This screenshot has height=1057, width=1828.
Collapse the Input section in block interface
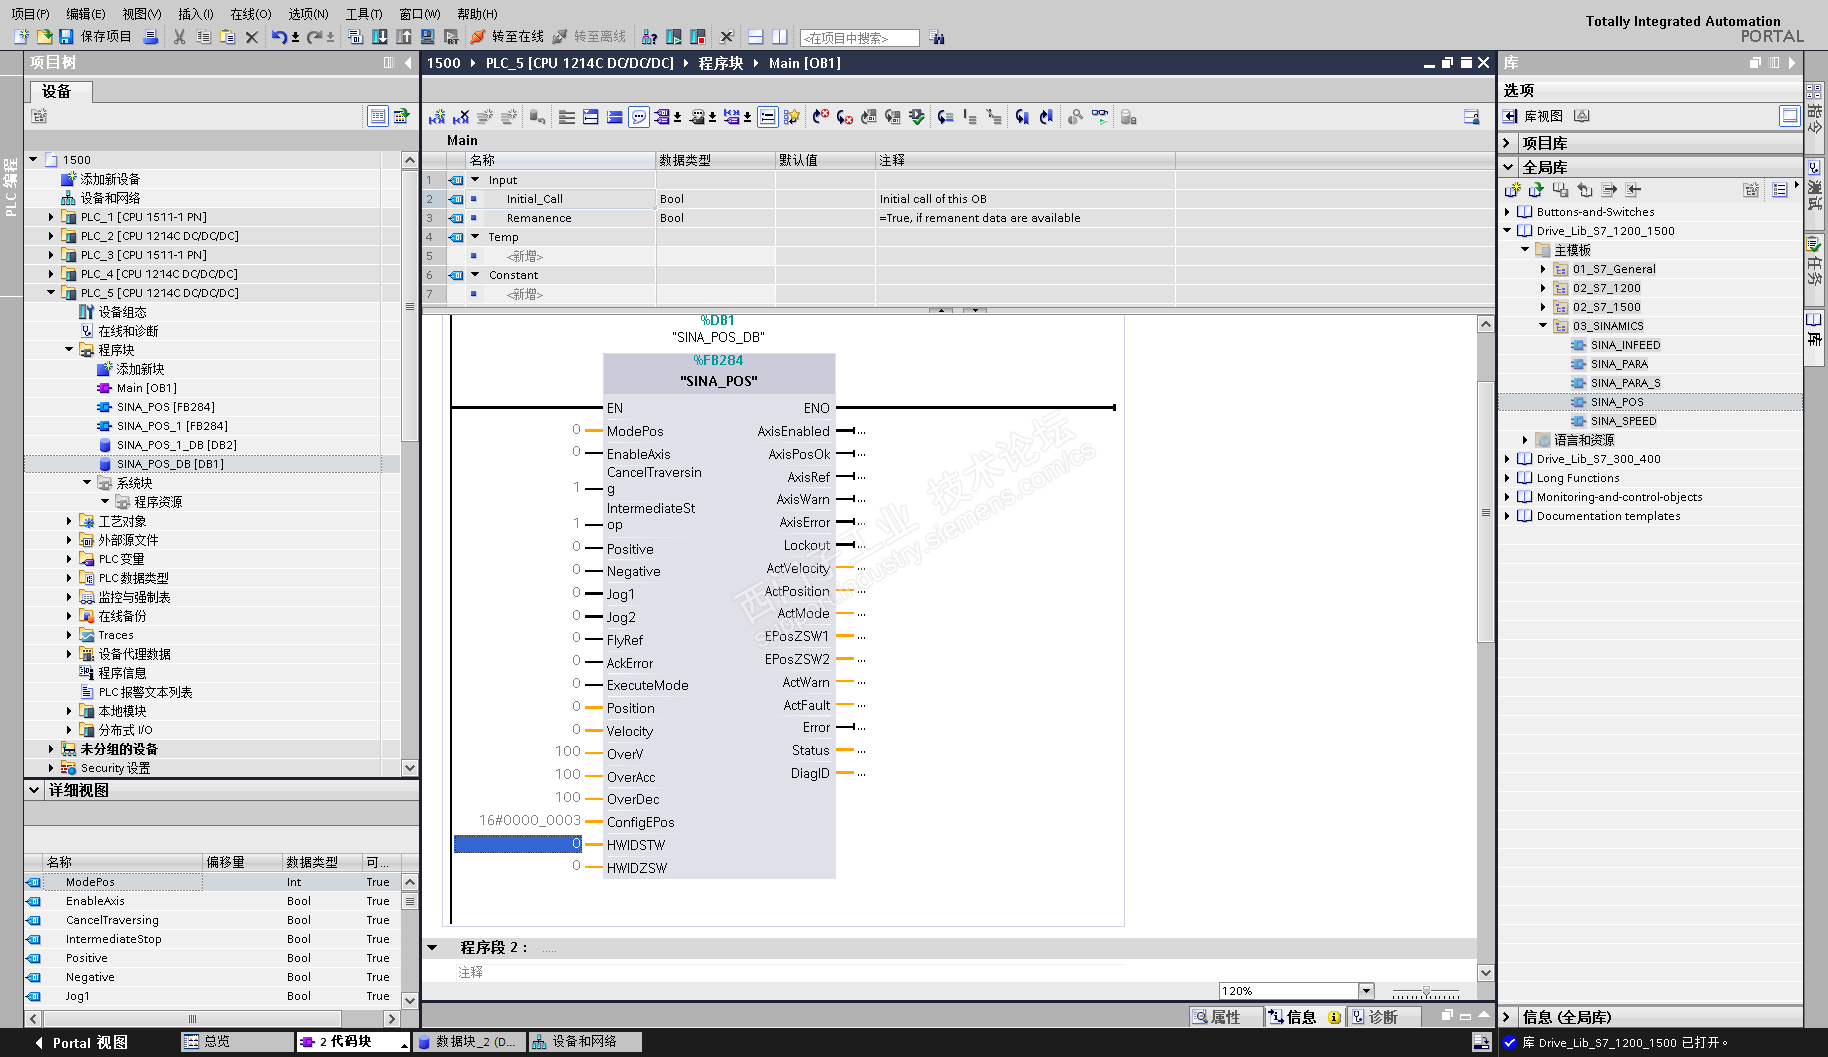pos(475,180)
